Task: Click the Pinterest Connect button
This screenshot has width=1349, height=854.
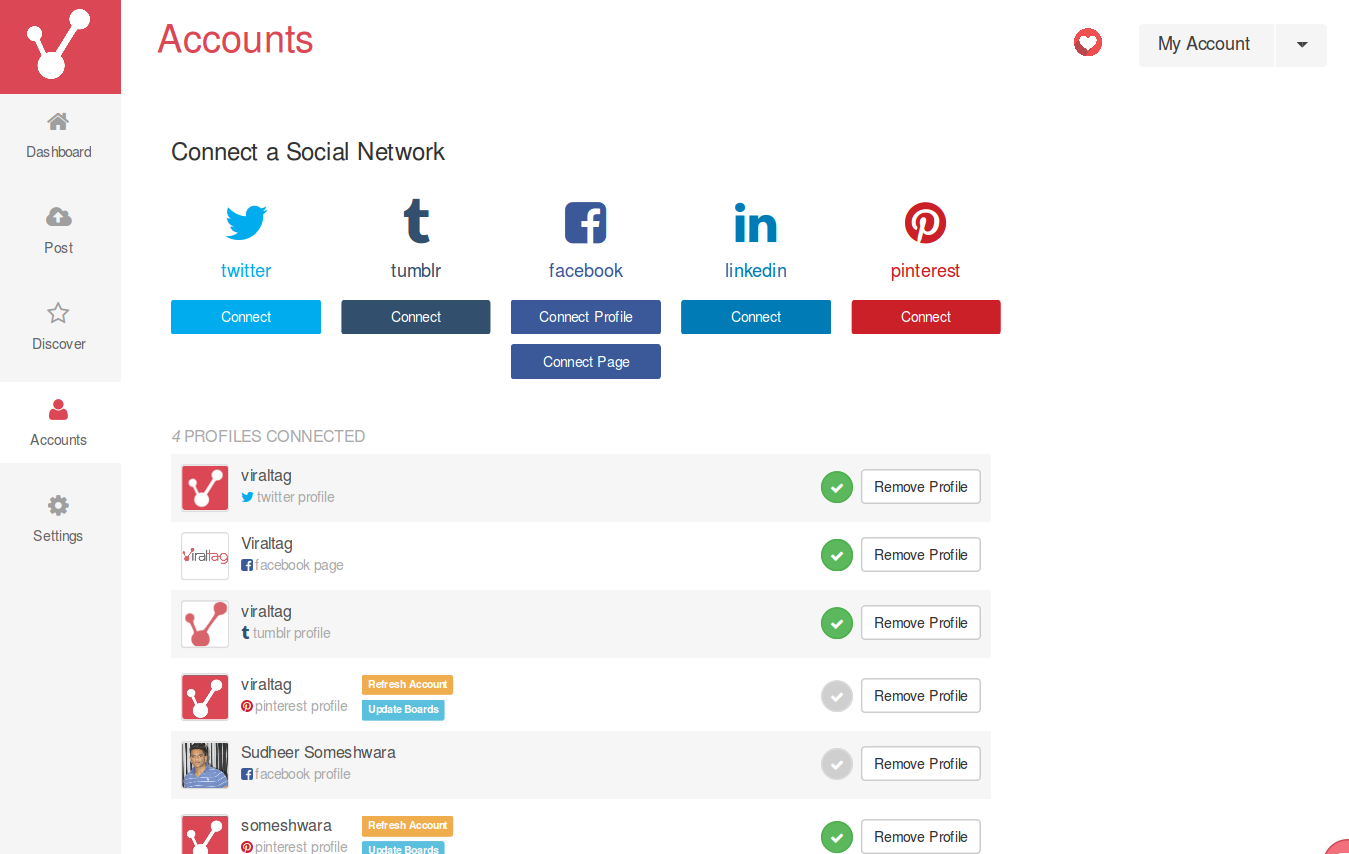Action: click(926, 317)
